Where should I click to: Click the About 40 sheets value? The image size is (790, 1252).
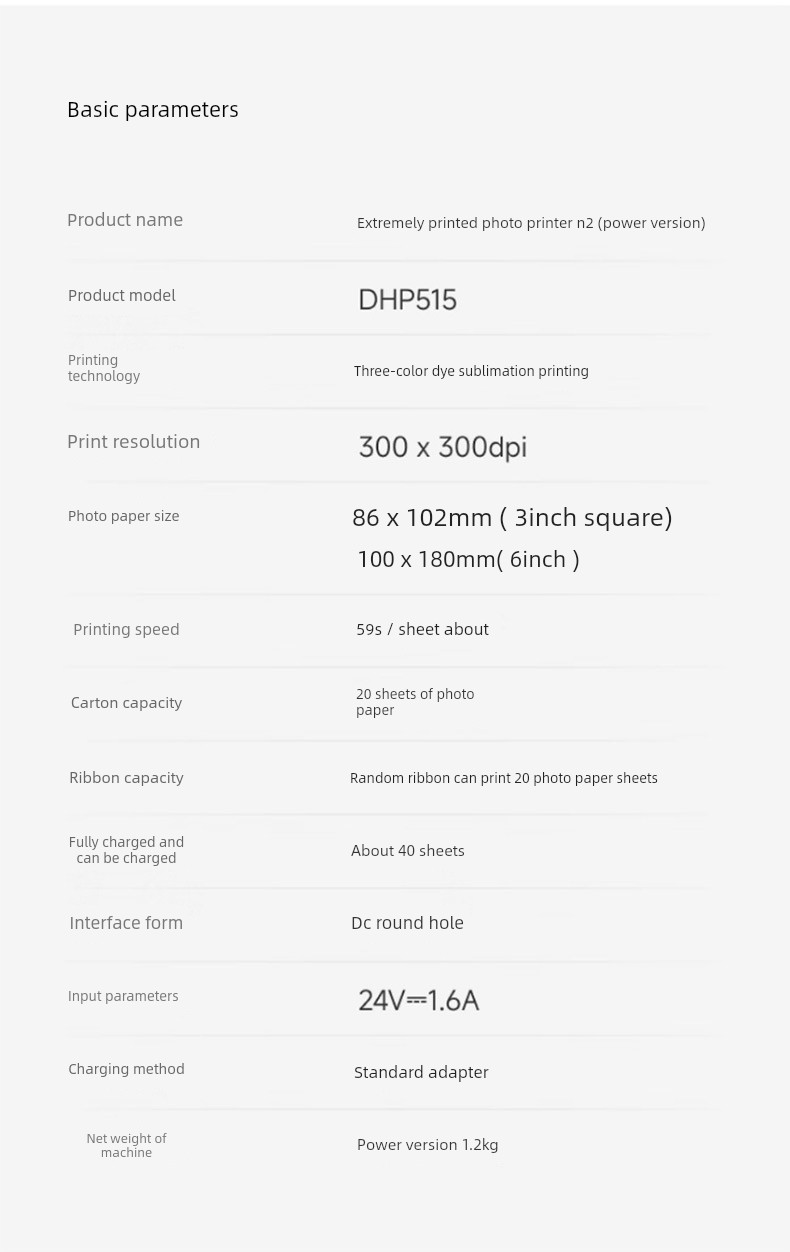click(408, 851)
